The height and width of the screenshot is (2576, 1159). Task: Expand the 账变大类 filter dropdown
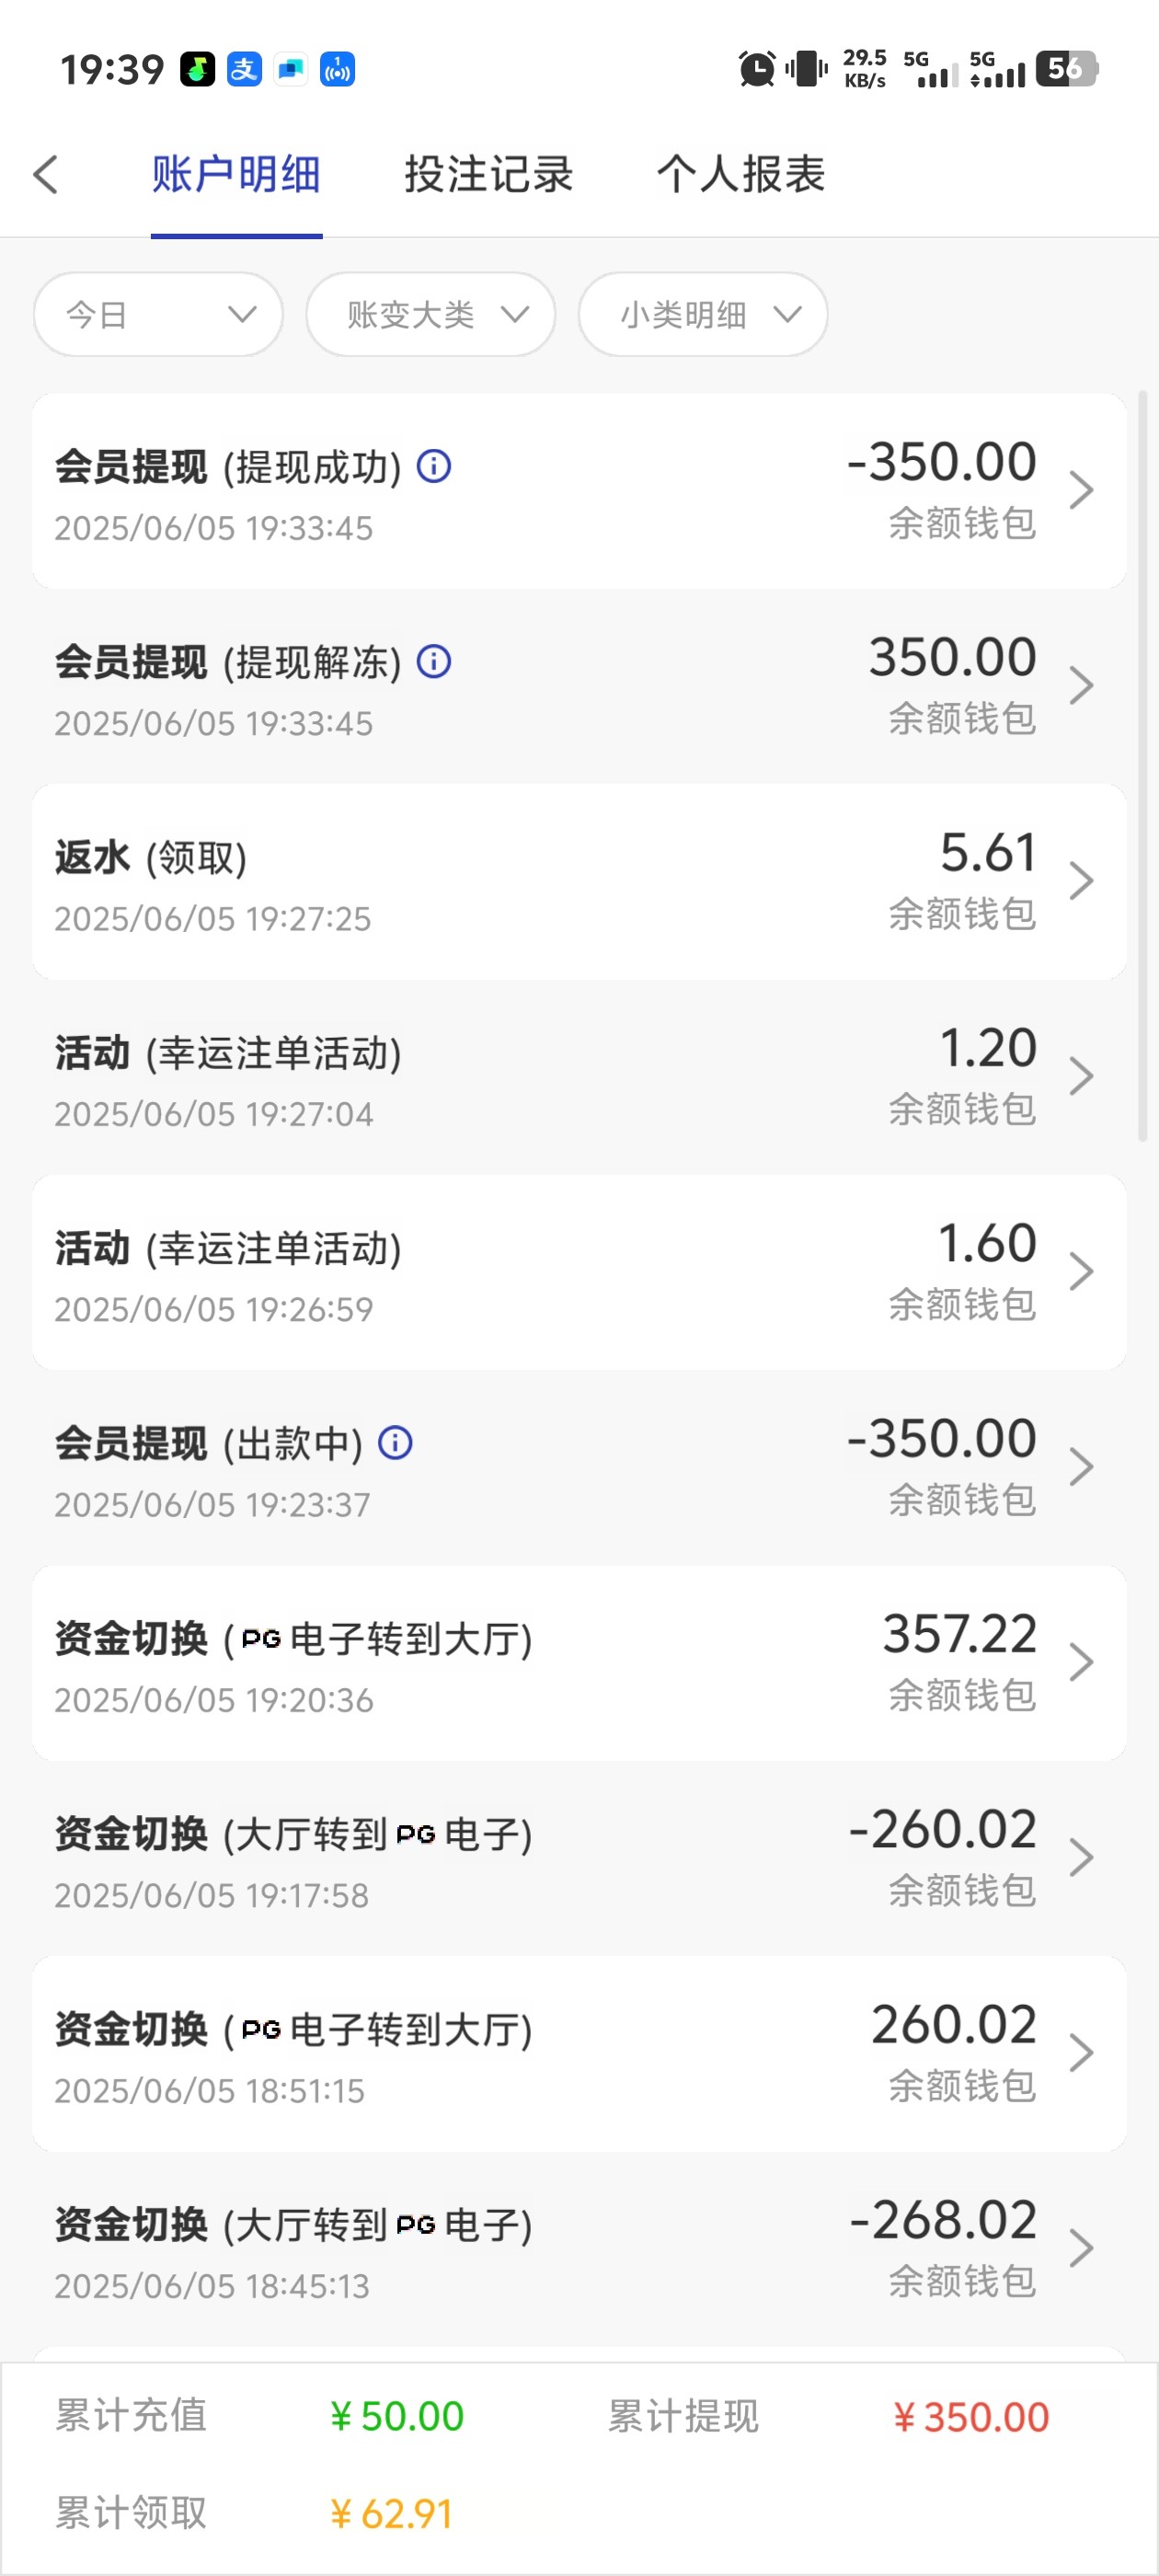[431, 315]
